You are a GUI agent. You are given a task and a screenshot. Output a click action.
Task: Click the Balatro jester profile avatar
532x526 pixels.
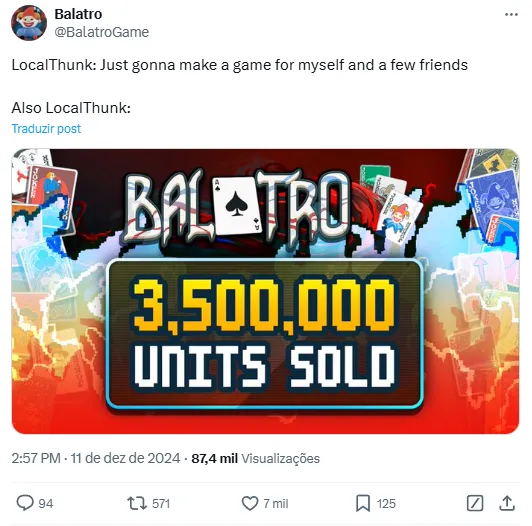[x=29, y=23]
